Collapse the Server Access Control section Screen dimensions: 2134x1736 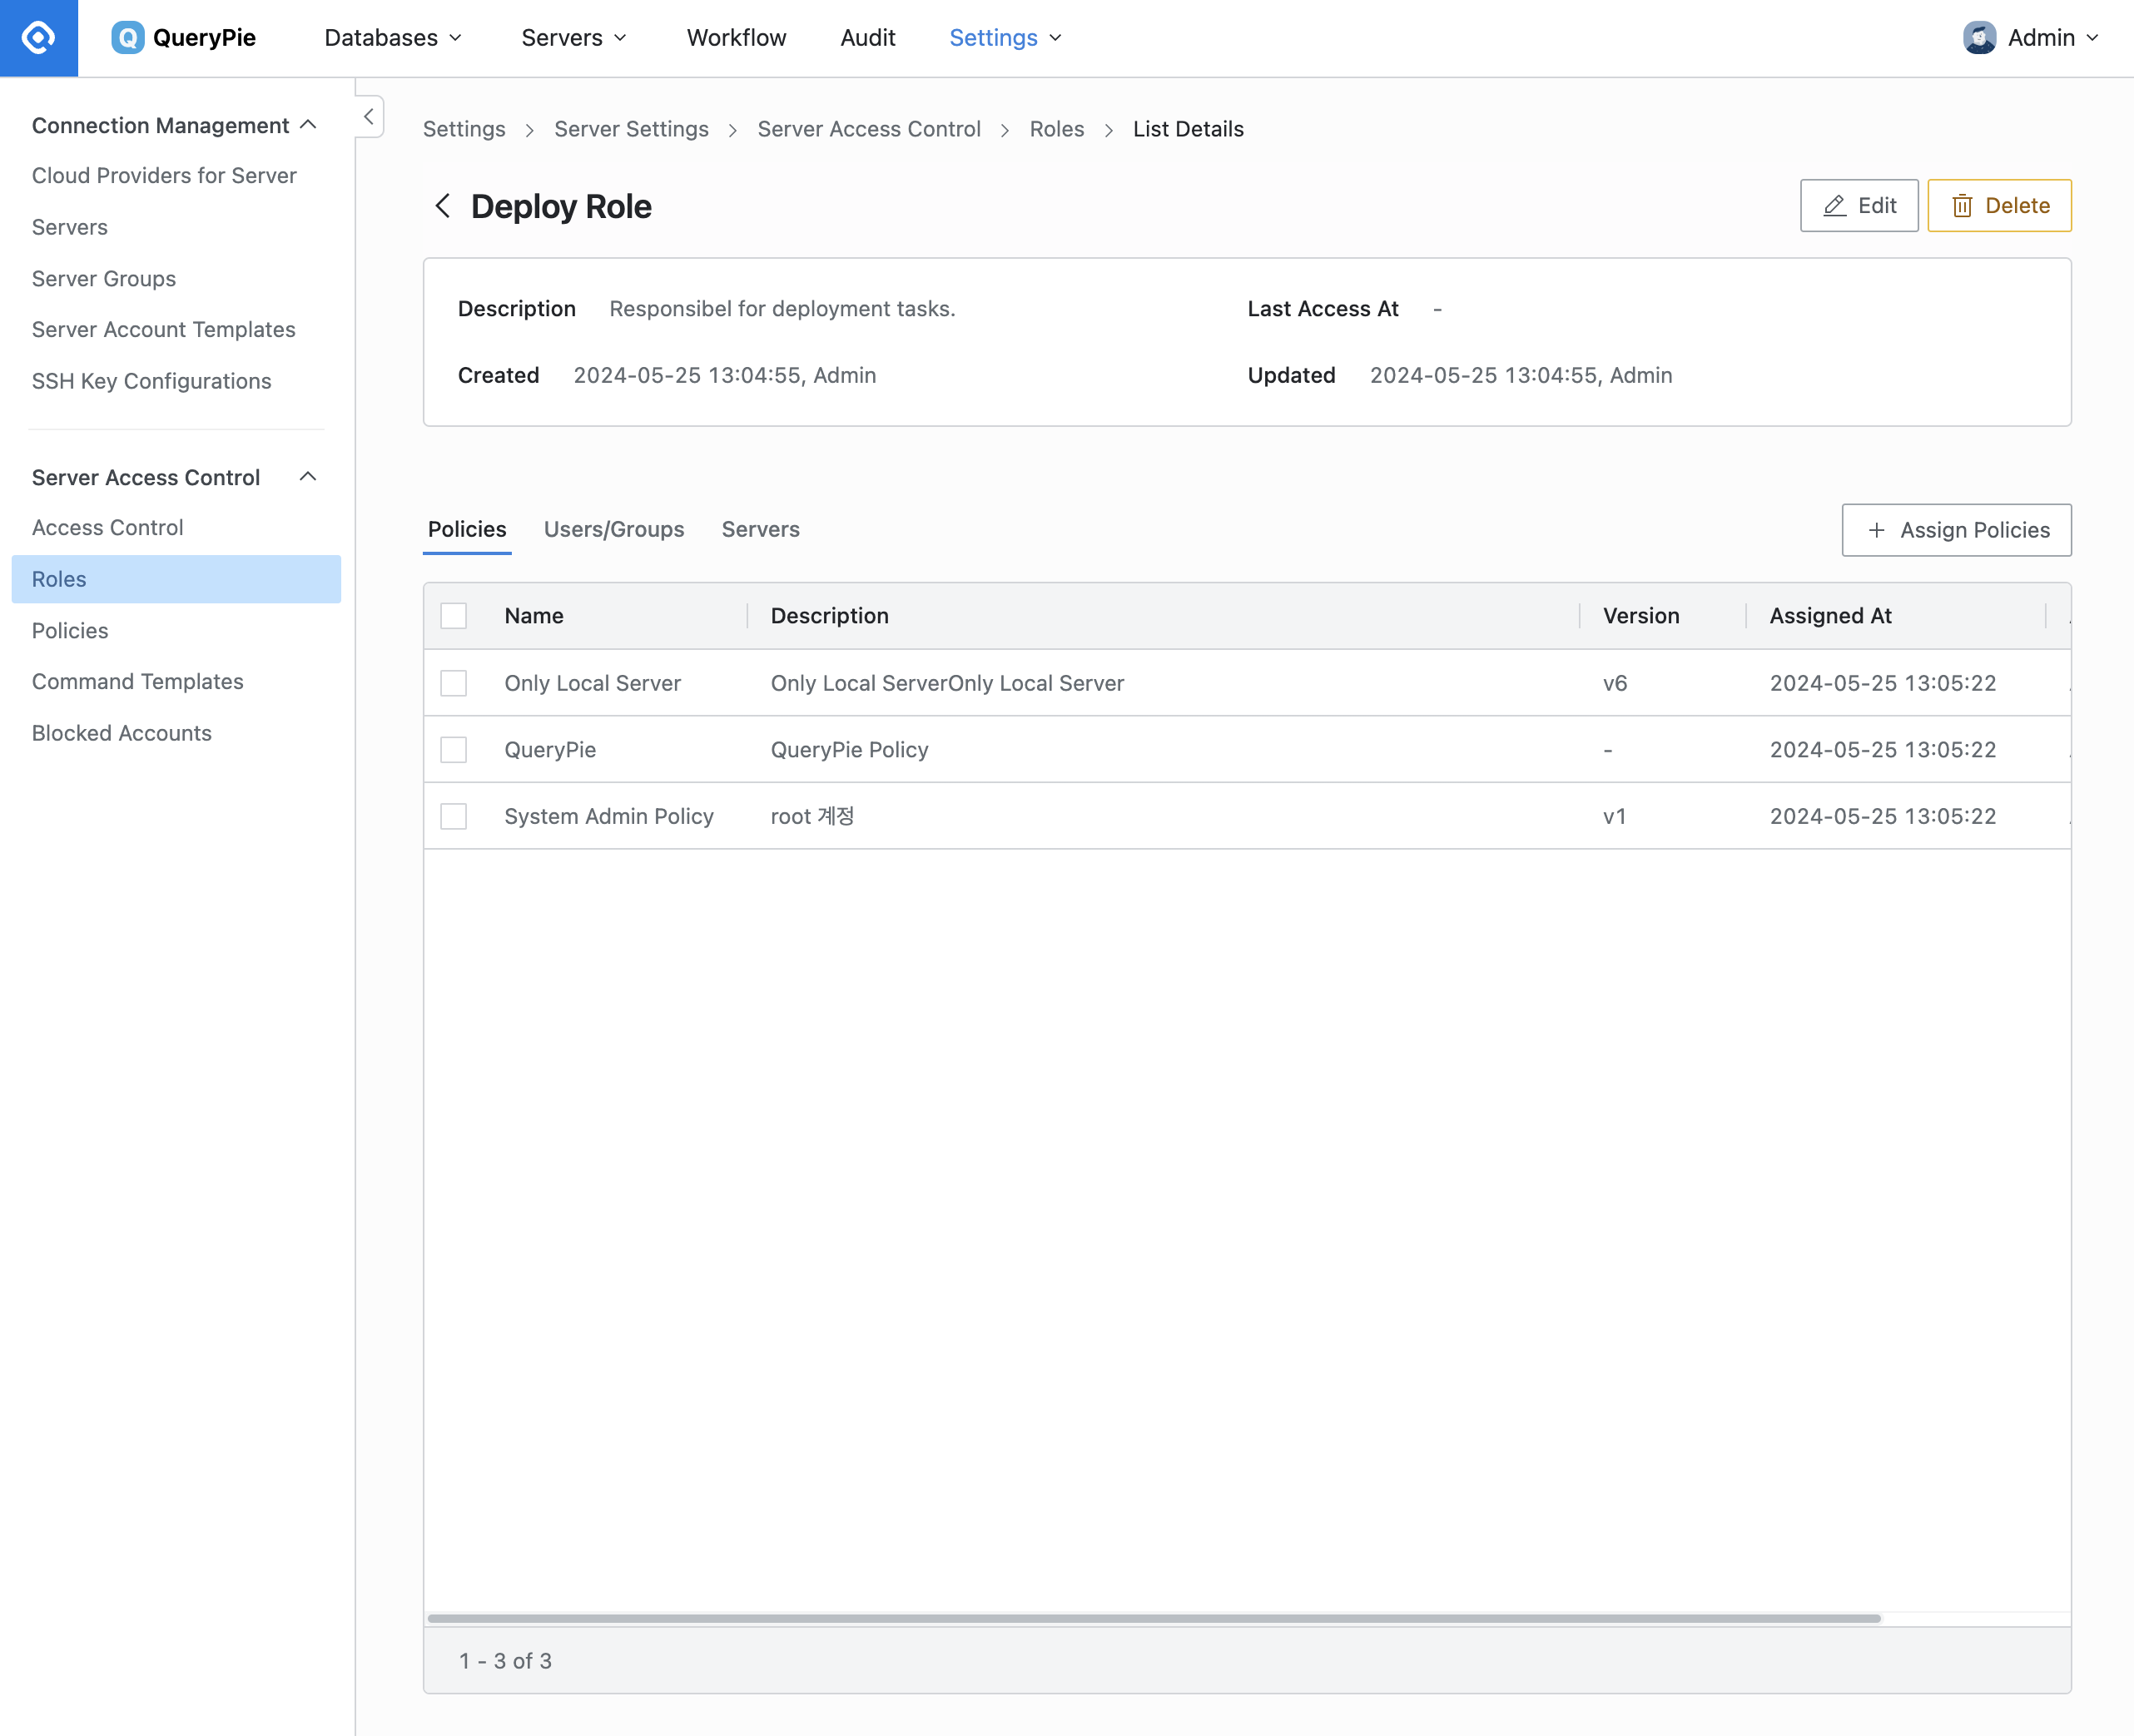(308, 477)
